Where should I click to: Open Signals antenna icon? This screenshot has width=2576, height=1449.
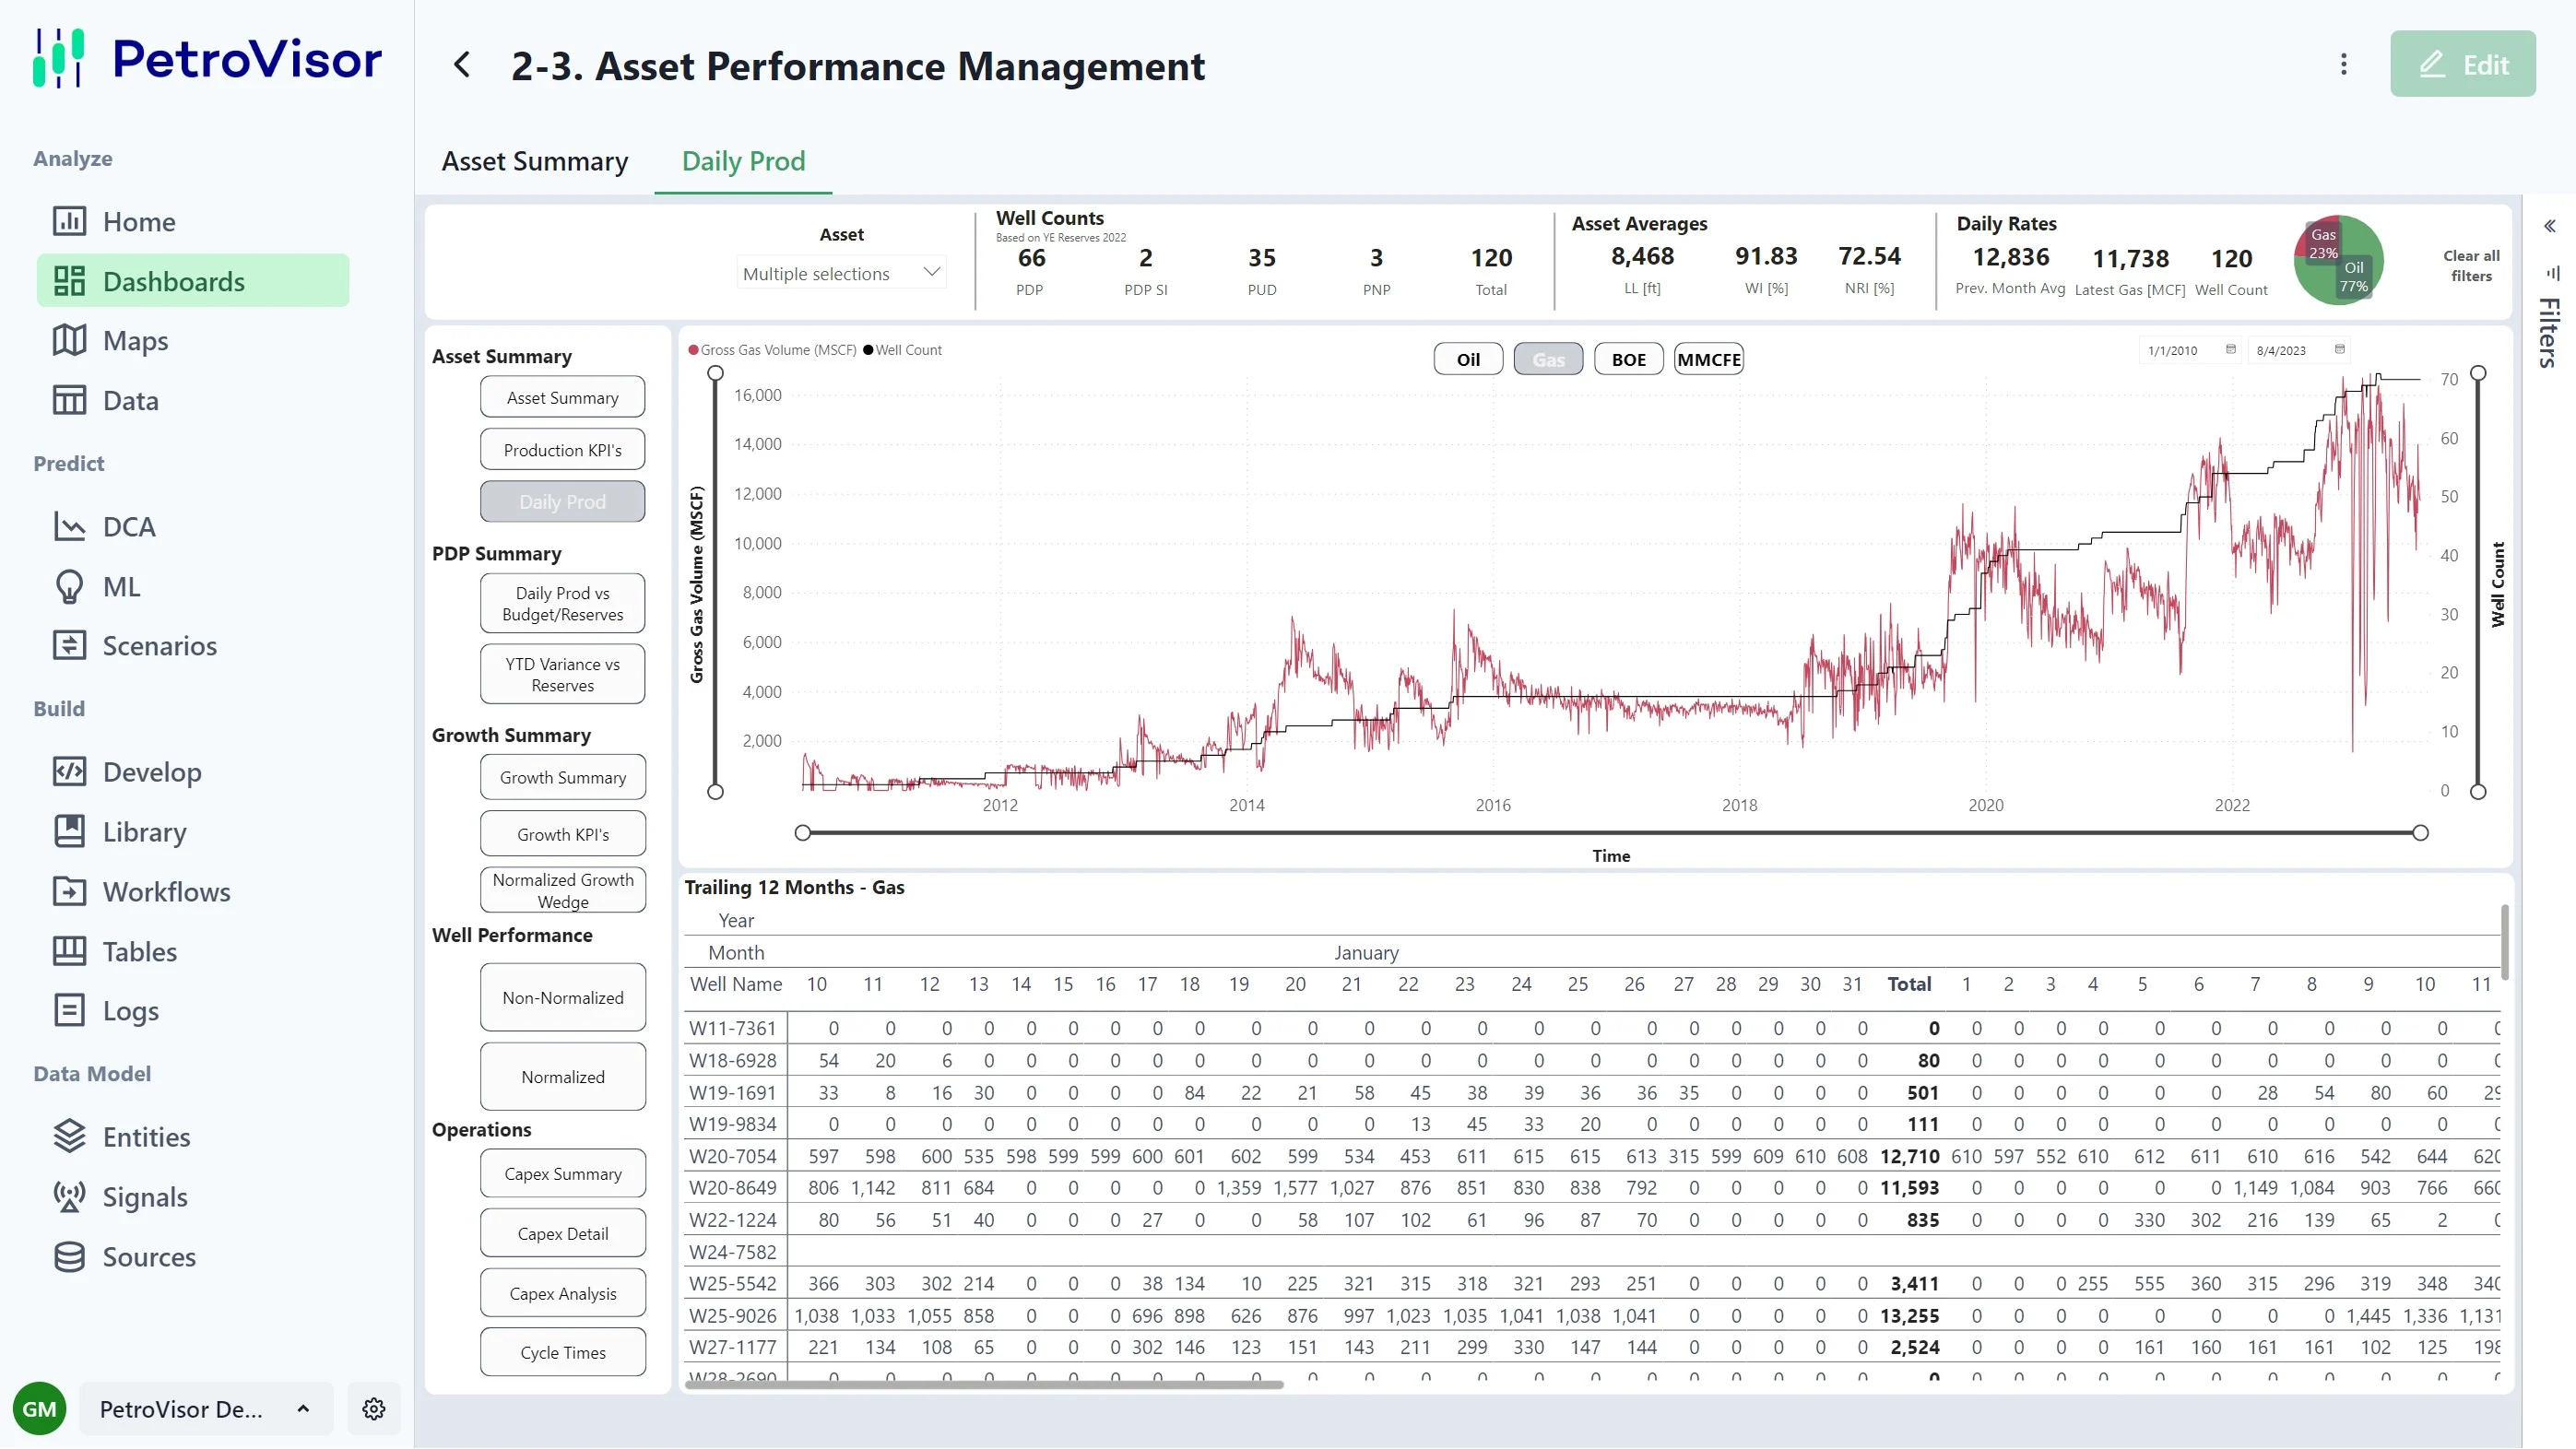[69, 1197]
